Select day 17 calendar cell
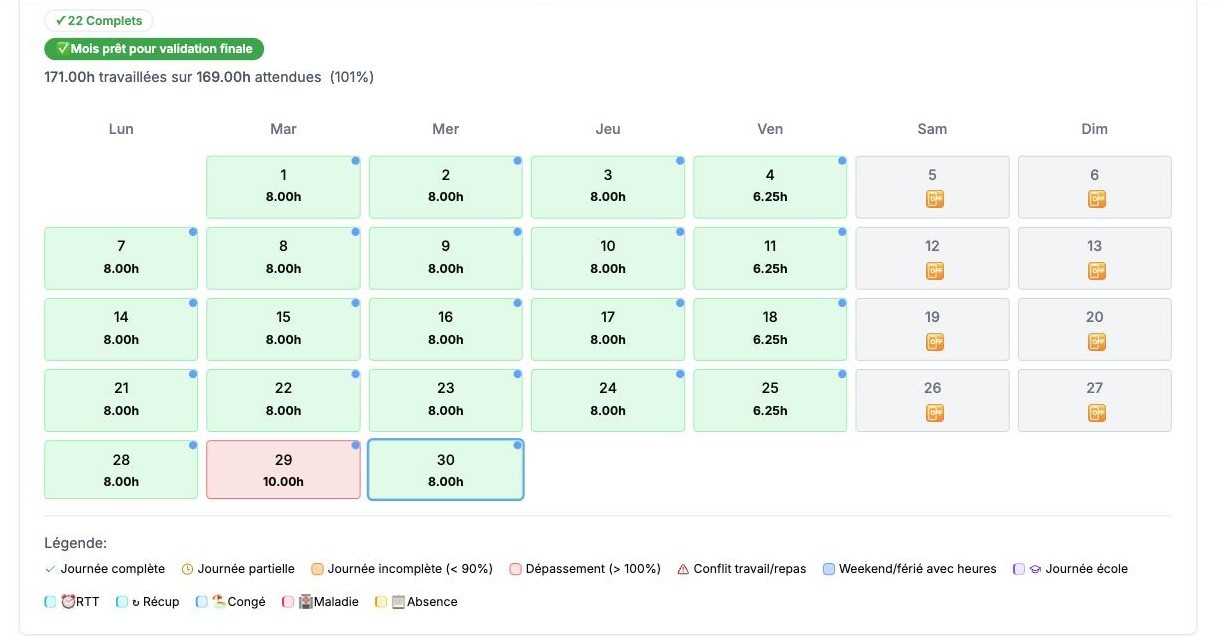1218x642 pixels. point(608,329)
